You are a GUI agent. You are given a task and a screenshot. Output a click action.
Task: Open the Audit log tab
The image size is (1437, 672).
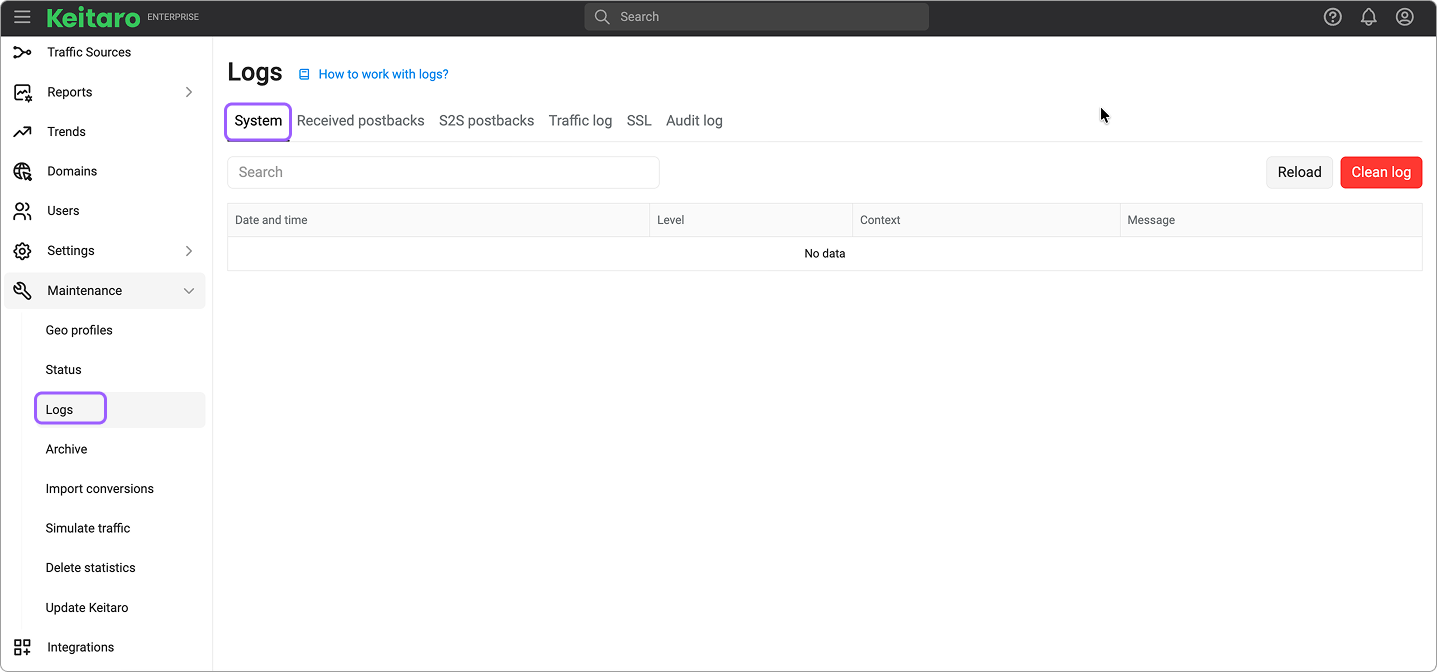[x=694, y=121]
